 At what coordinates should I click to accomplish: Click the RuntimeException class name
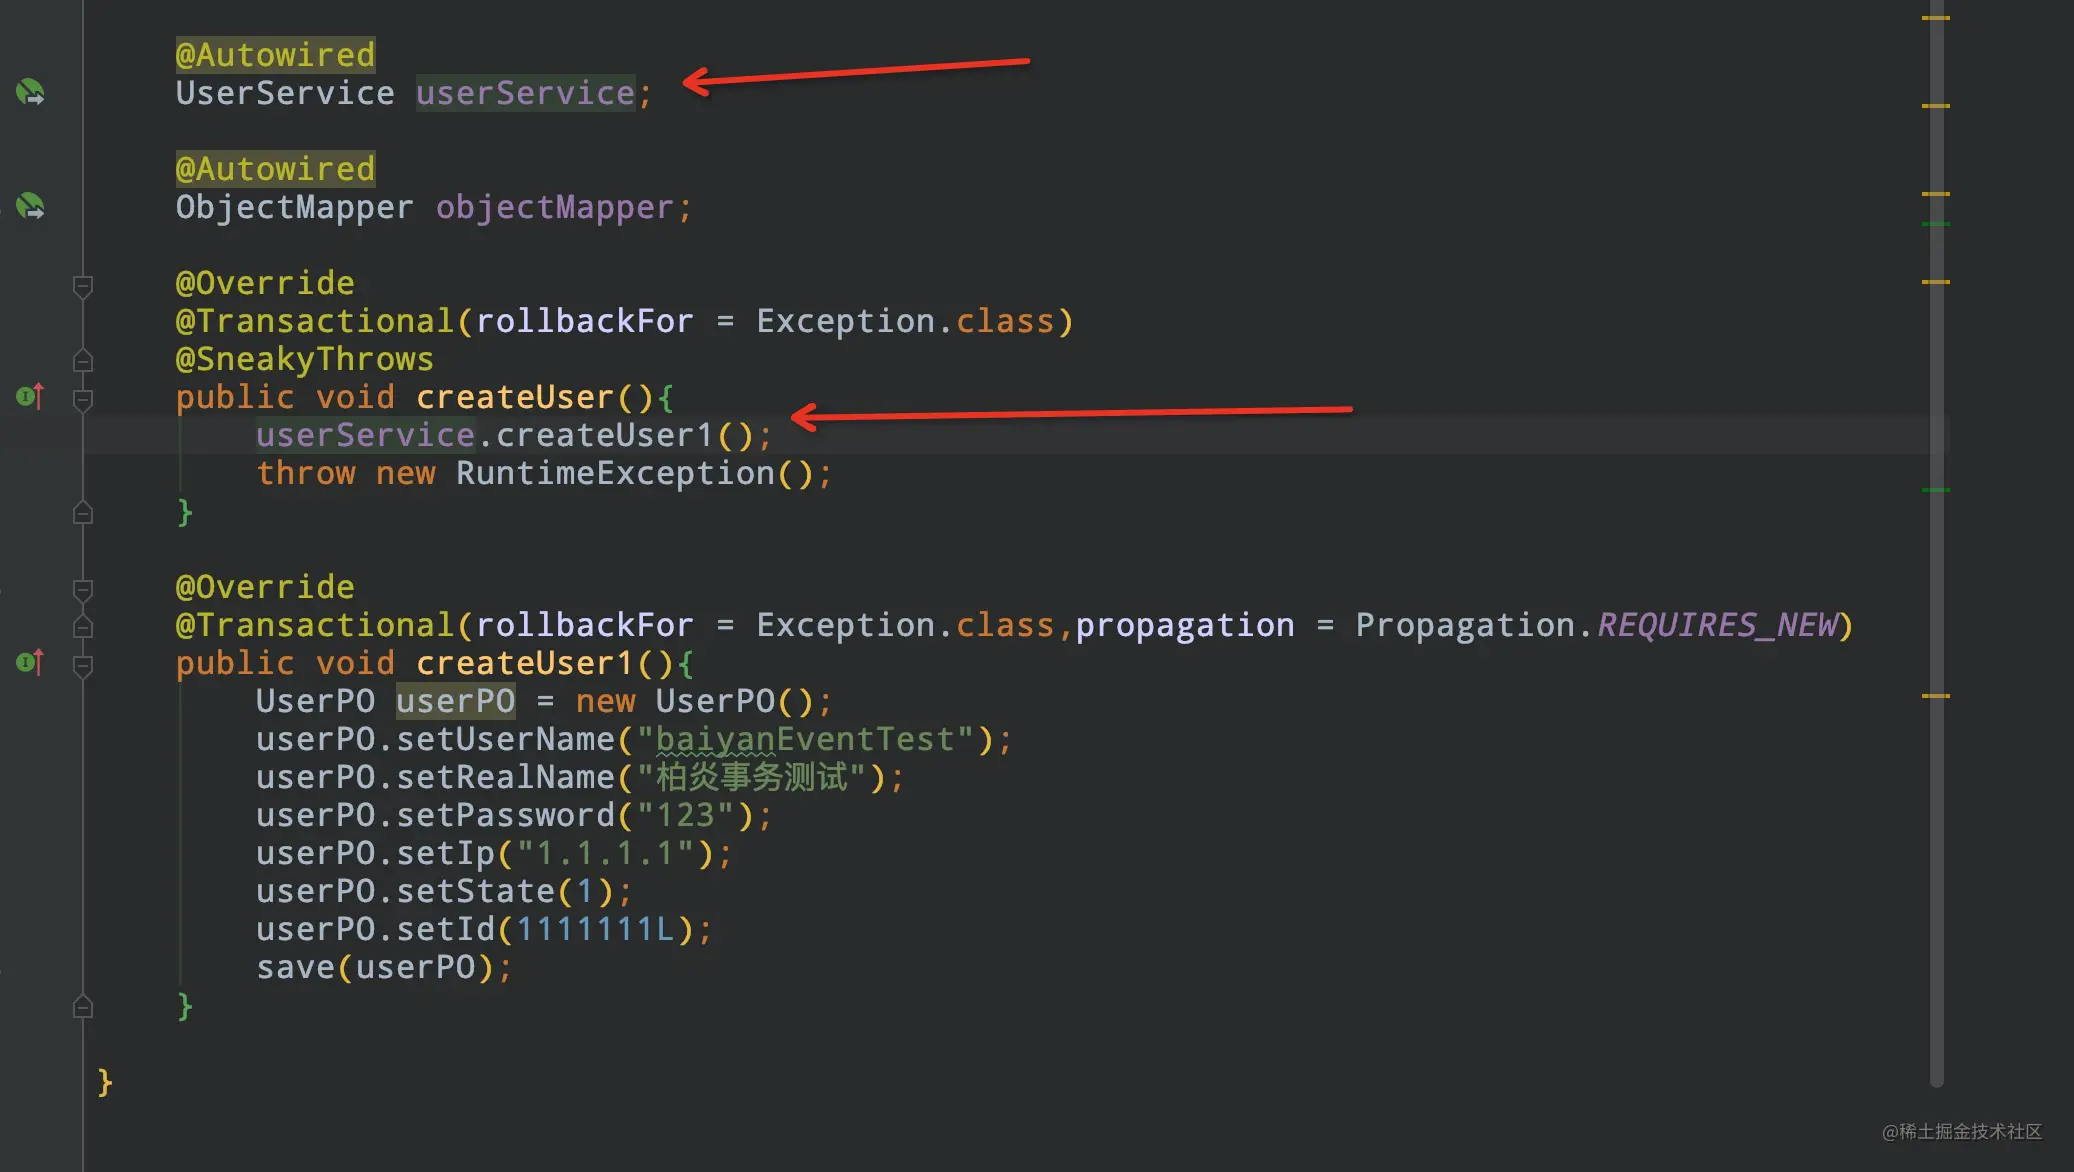click(615, 473)
